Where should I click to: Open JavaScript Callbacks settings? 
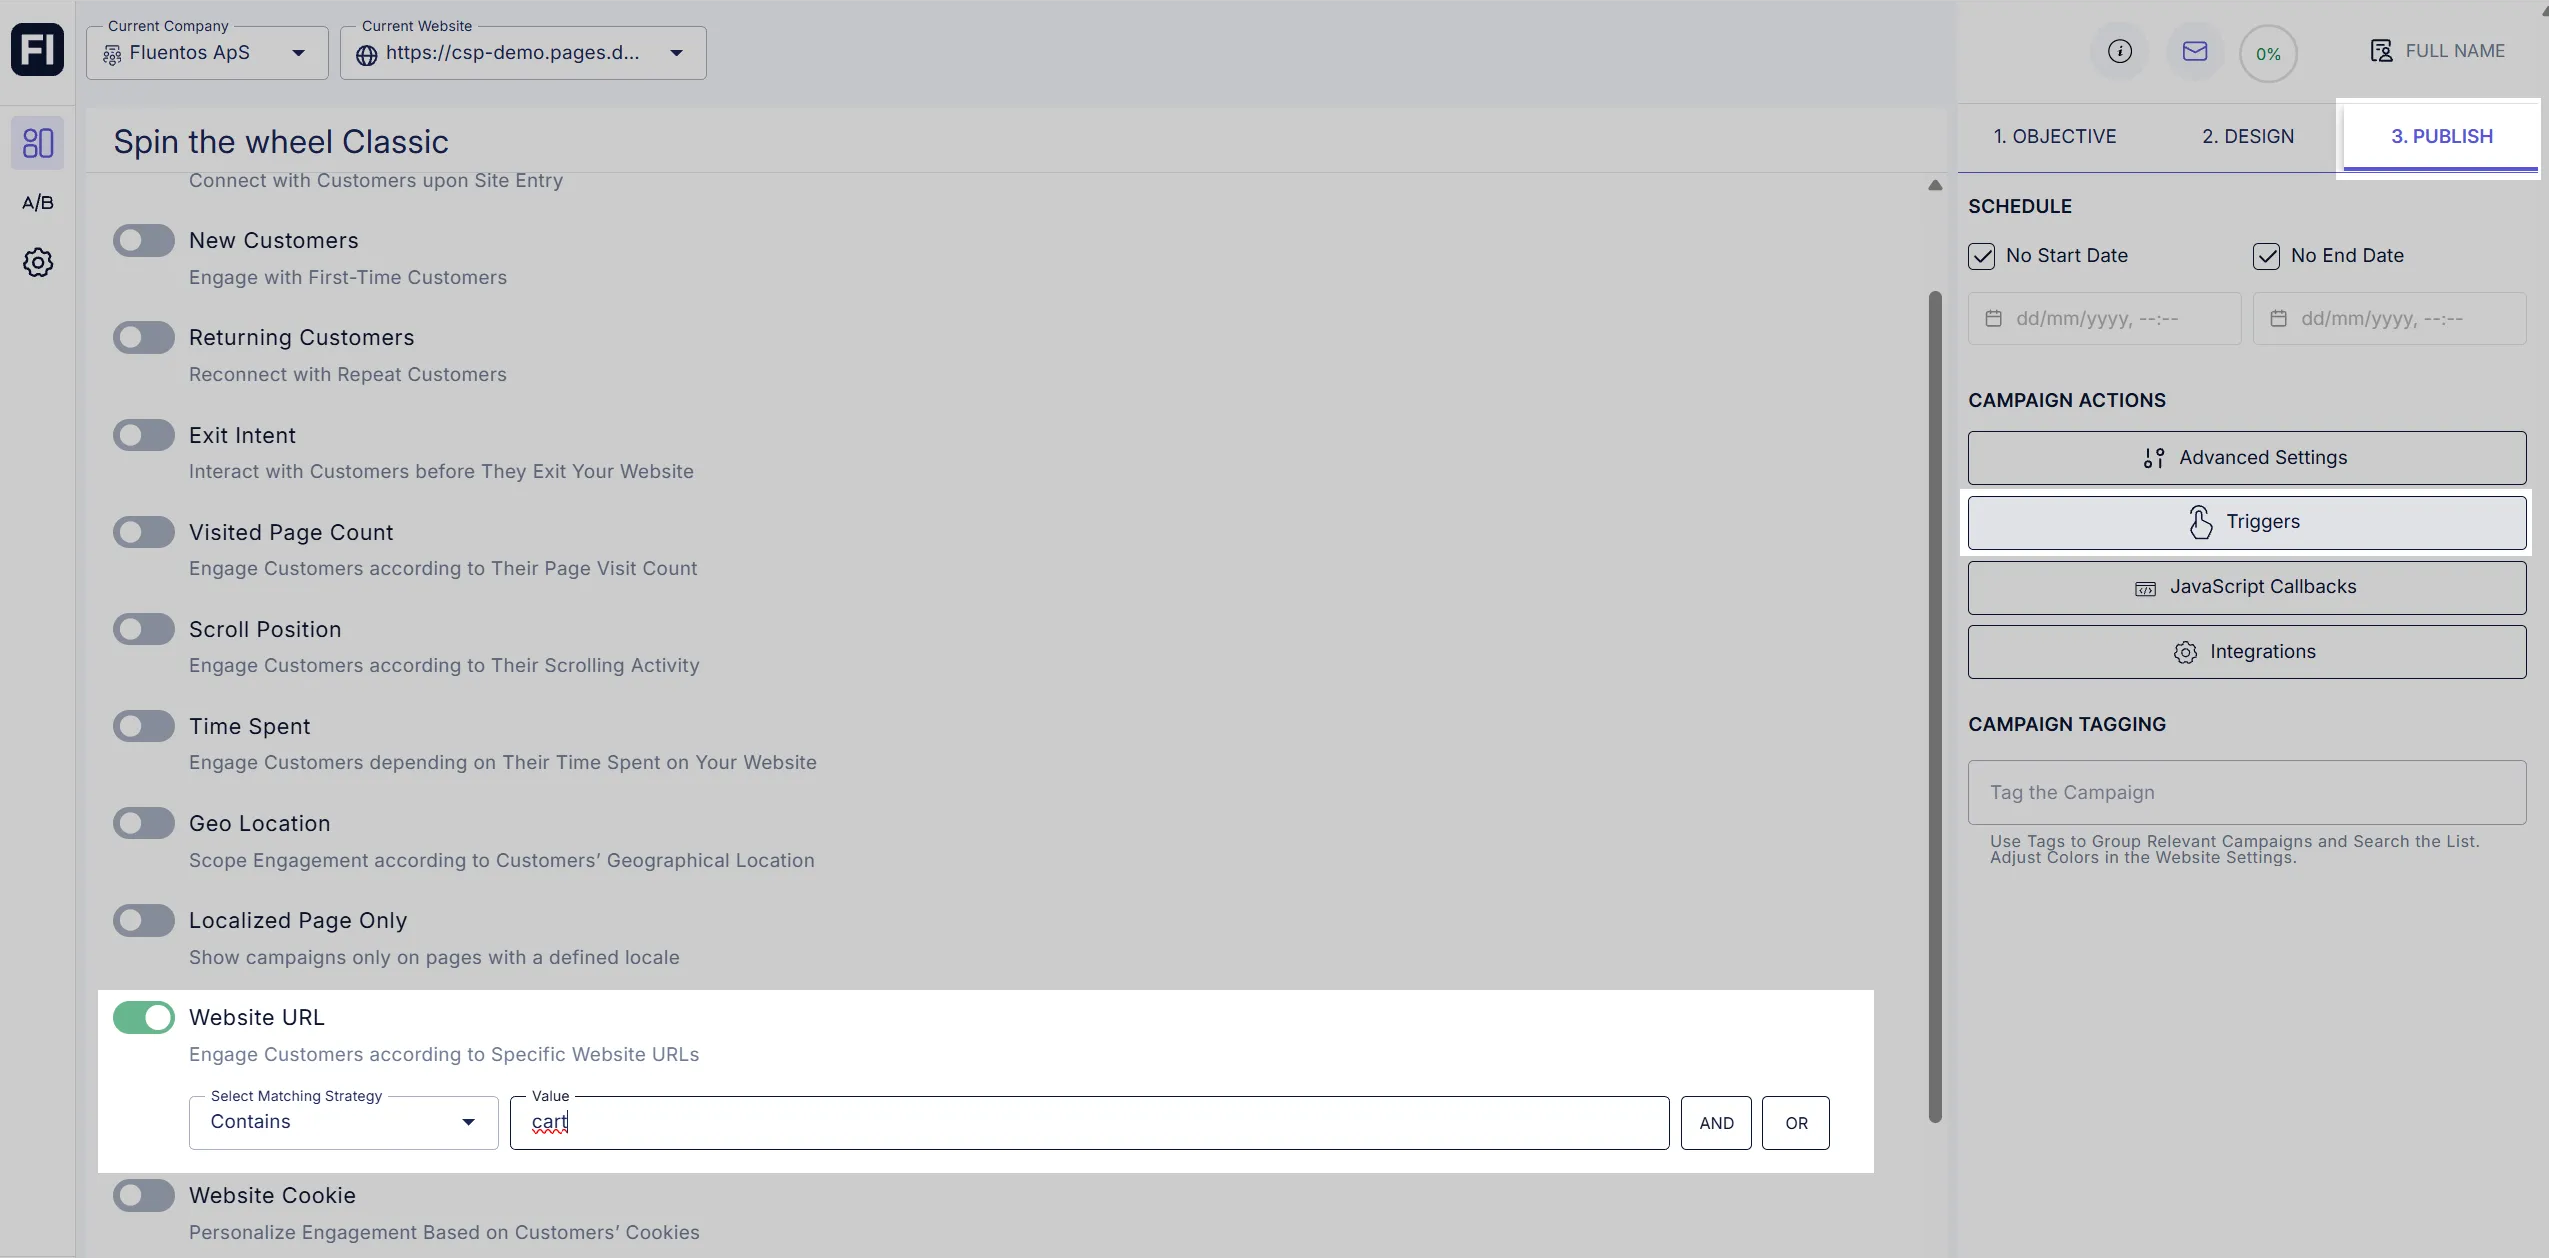coord(2245,587)
